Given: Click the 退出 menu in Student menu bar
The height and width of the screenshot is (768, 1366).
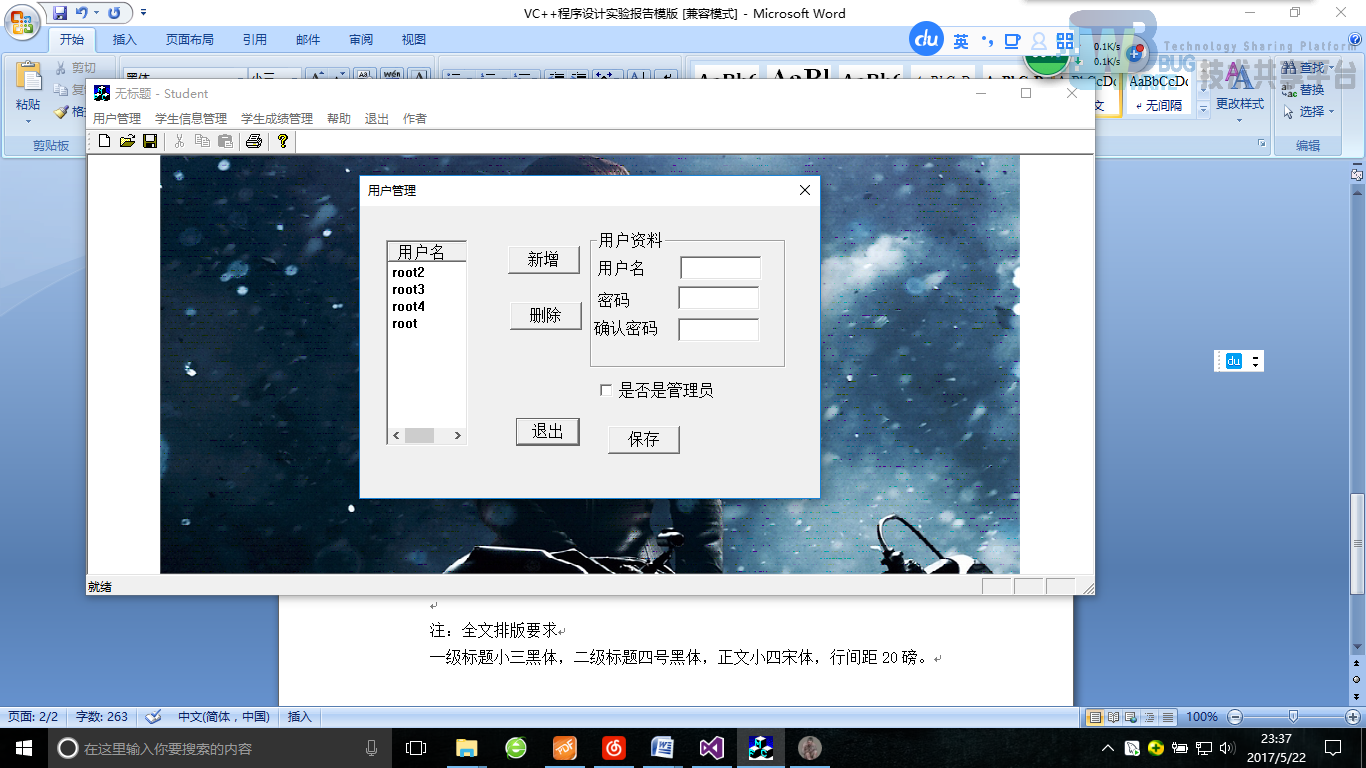Looking at the screenshot, I should click(x=377, y=118).
